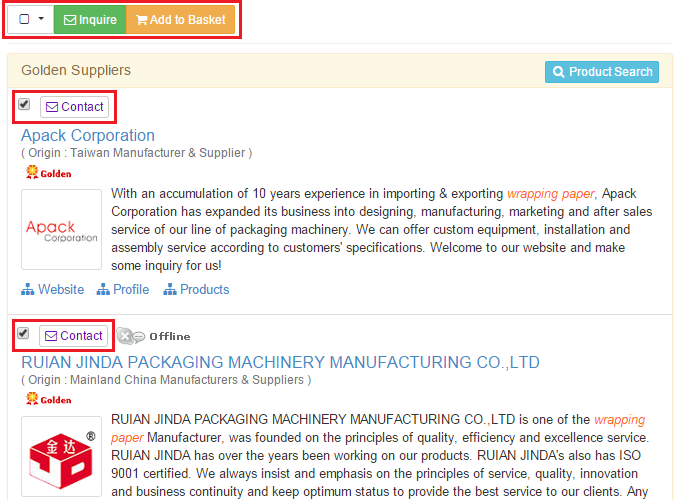Click the Golden badge under RUIAN JINDA
This screenshot has width=680, height=500.
click(49, 399)
